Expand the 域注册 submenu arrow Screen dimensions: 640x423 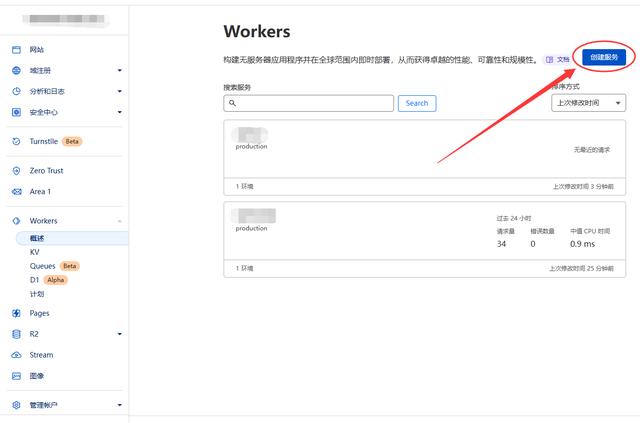(x=120, y=70)
